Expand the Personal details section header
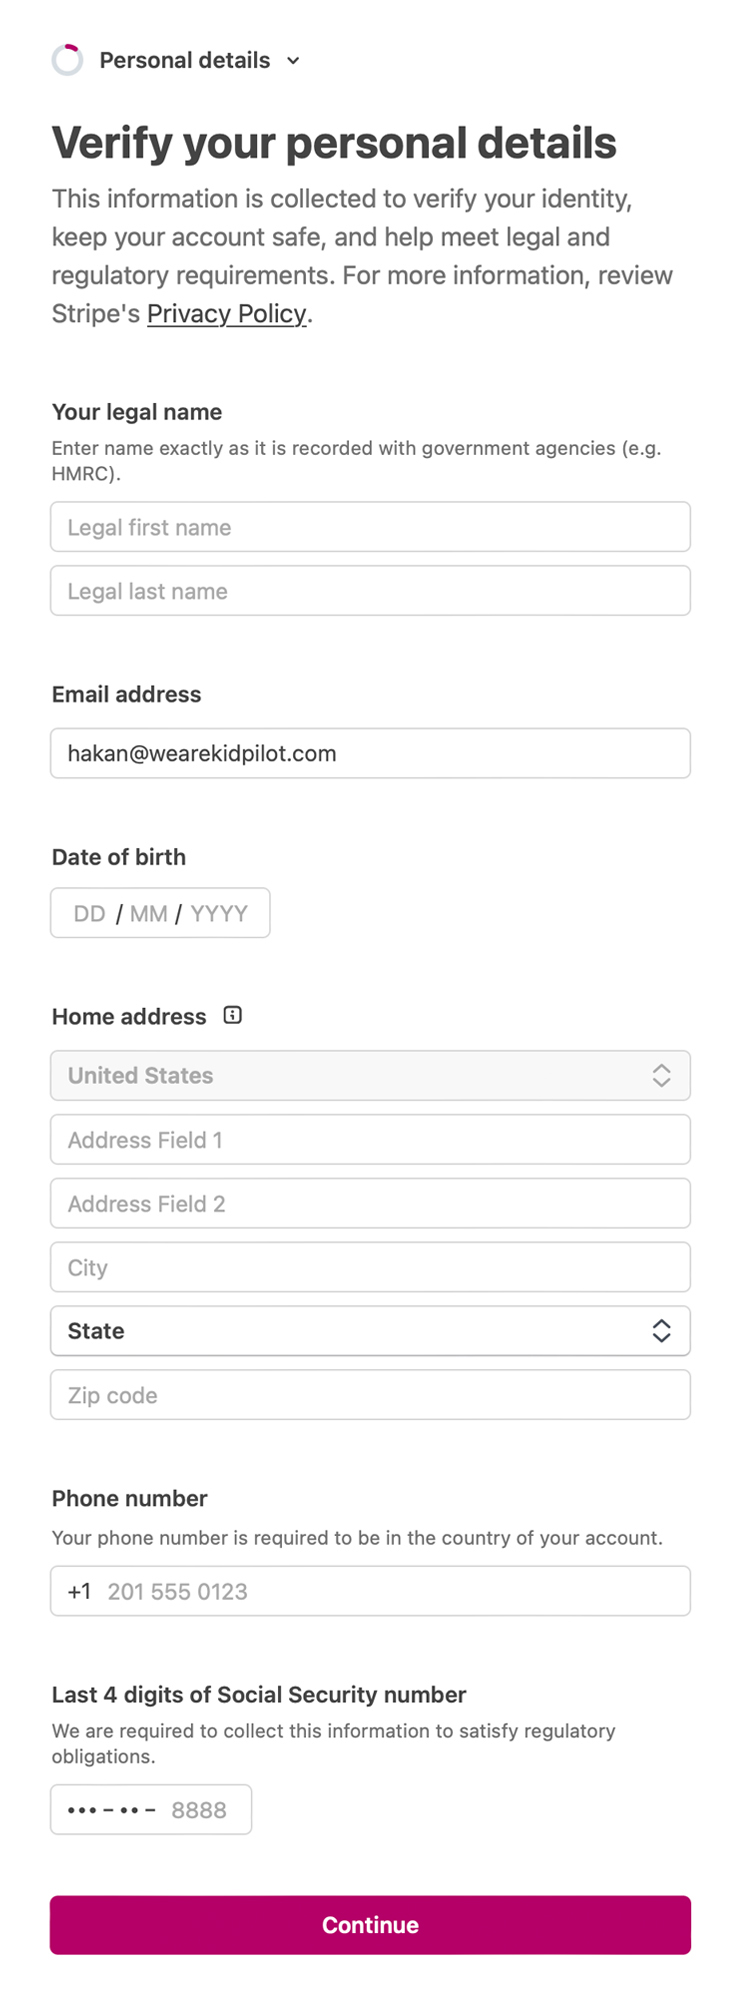This screenshot has height=2003, width=740. (184, 60)
